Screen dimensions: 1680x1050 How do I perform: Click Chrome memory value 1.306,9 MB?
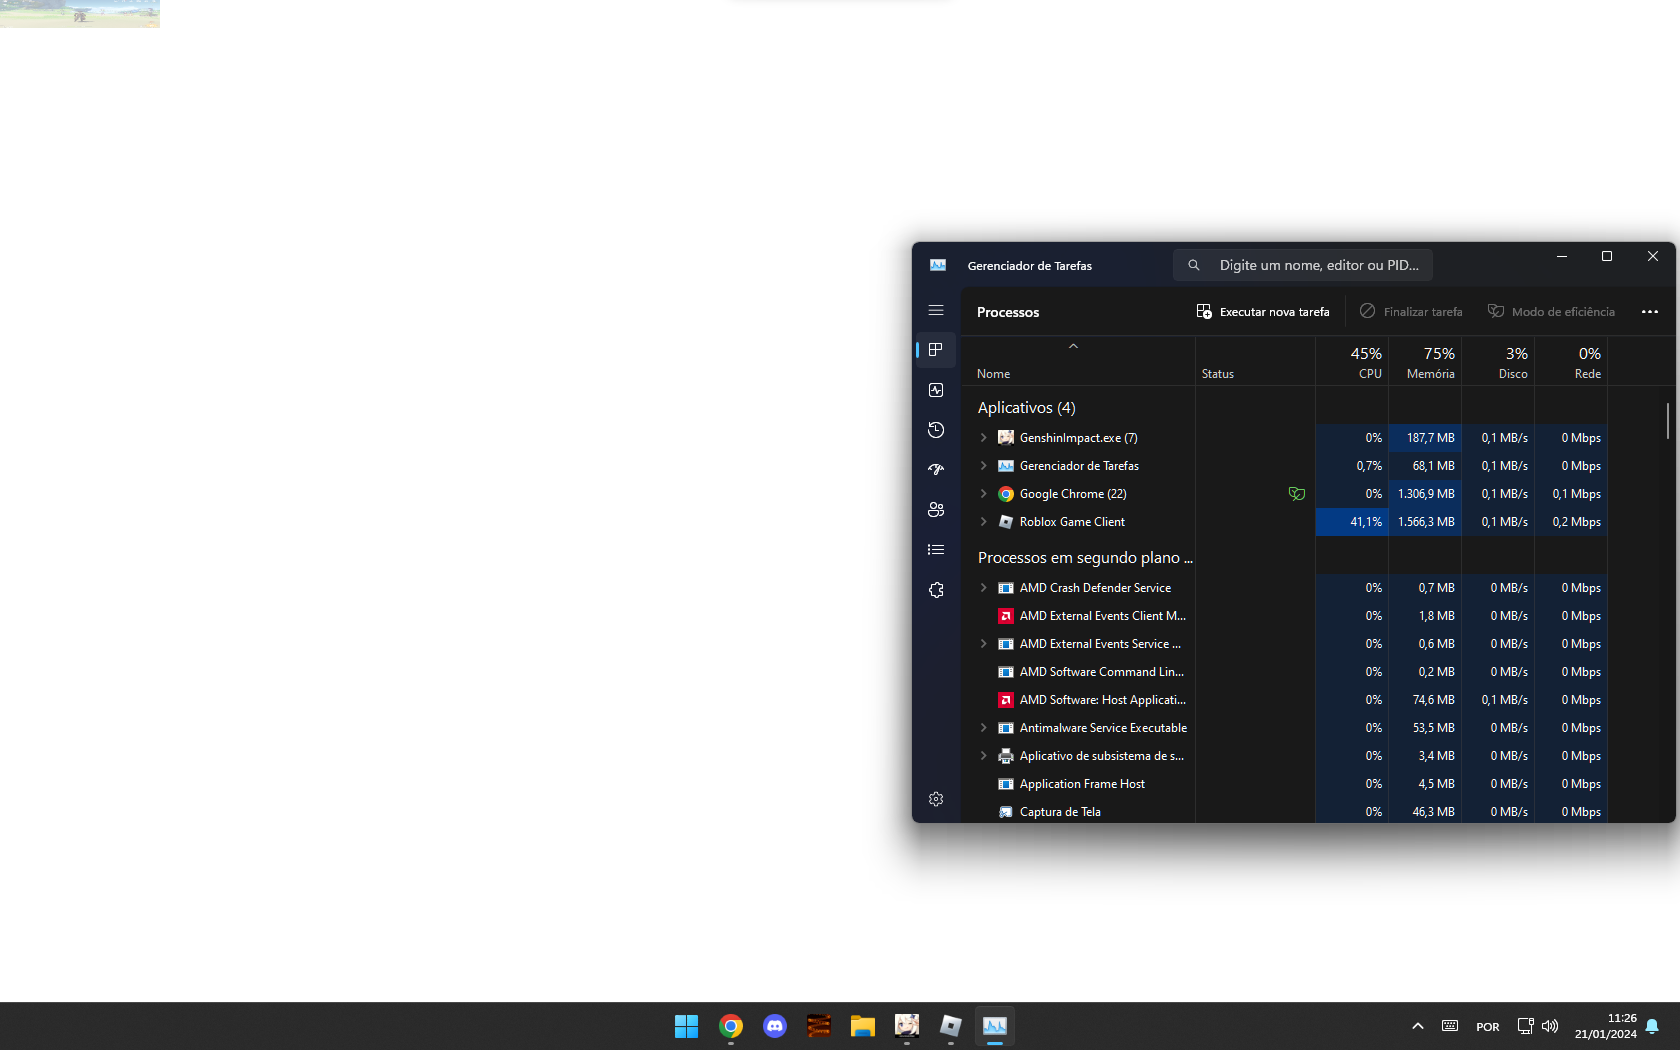[1426, 494]
